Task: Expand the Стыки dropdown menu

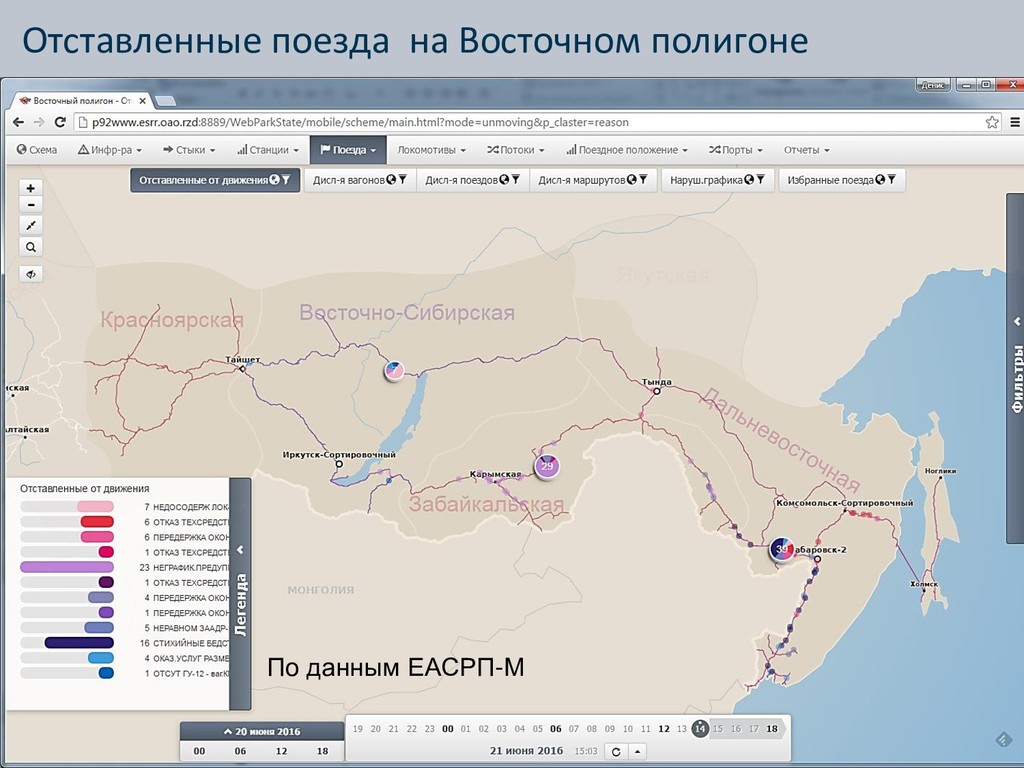Action: pyautogui.click(x=189, y=150)
